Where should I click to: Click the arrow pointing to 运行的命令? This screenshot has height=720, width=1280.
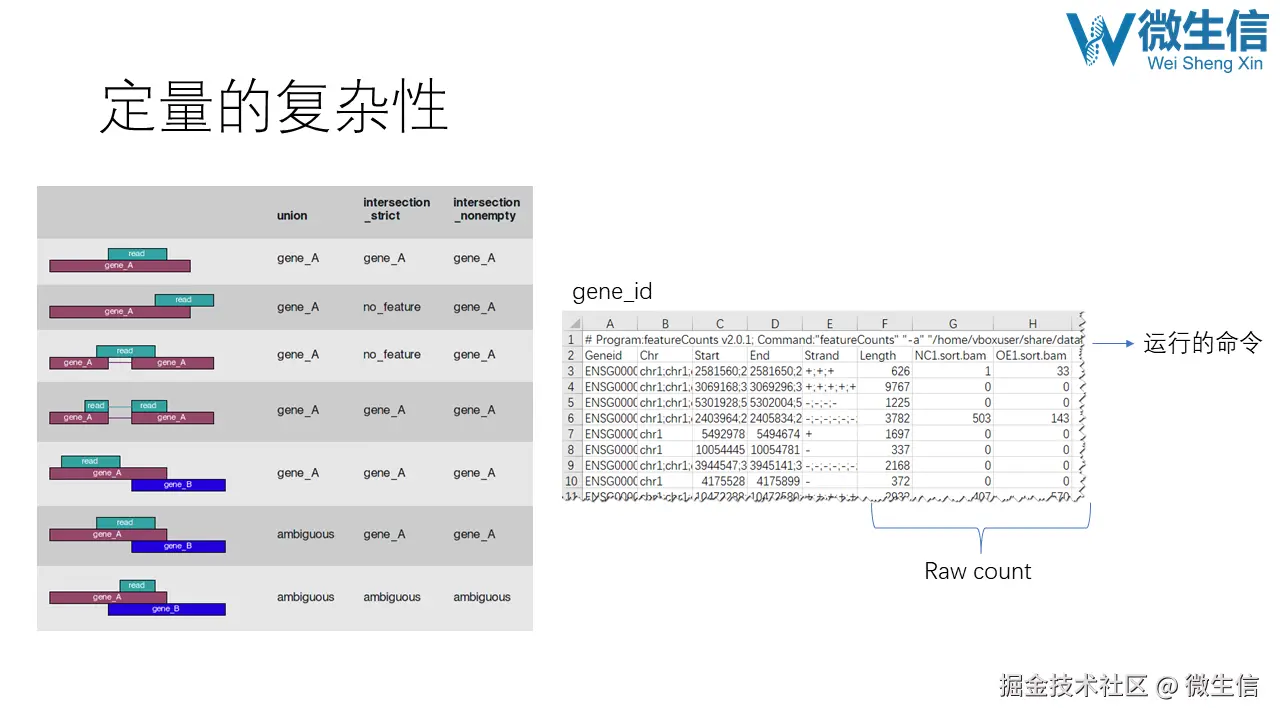[x=1113, y=341]
